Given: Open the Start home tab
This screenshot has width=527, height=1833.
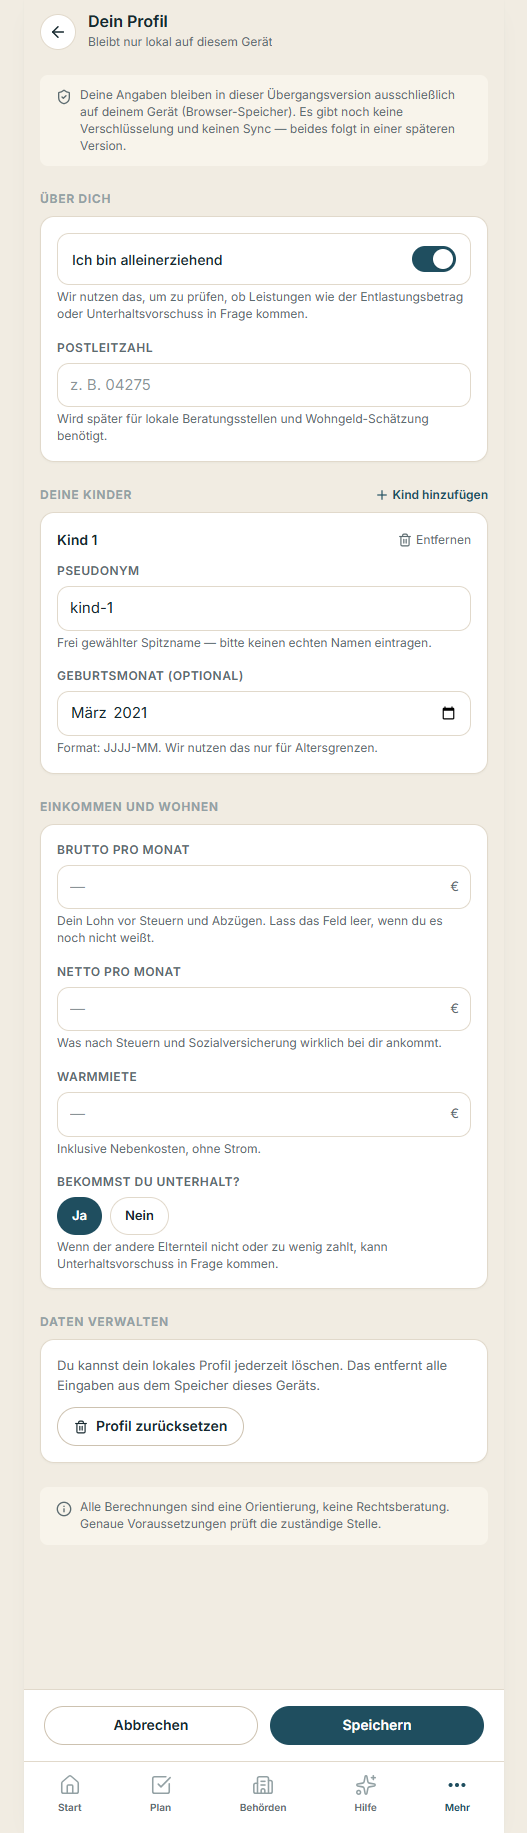Looking at the screenshot, I should click(70, 1793).
